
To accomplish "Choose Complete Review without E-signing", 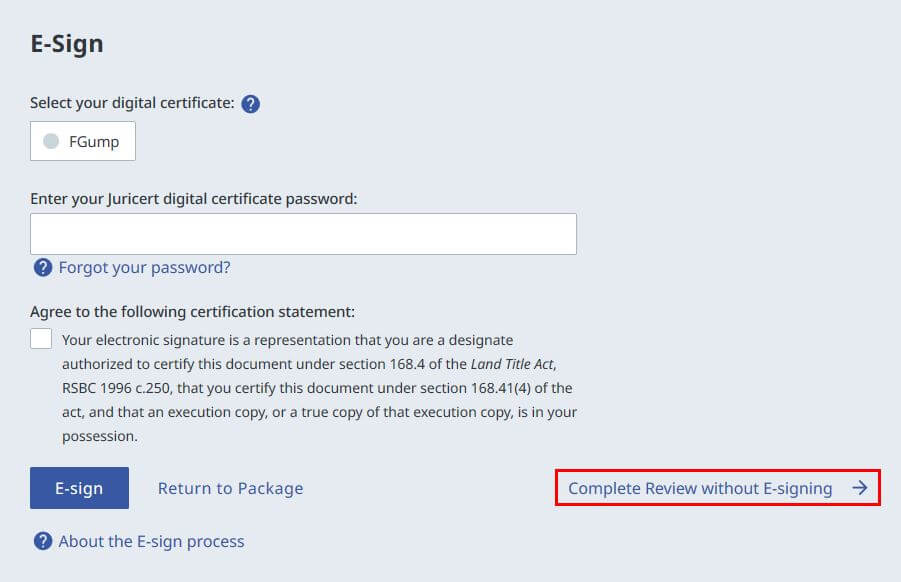I will point(718,488).
